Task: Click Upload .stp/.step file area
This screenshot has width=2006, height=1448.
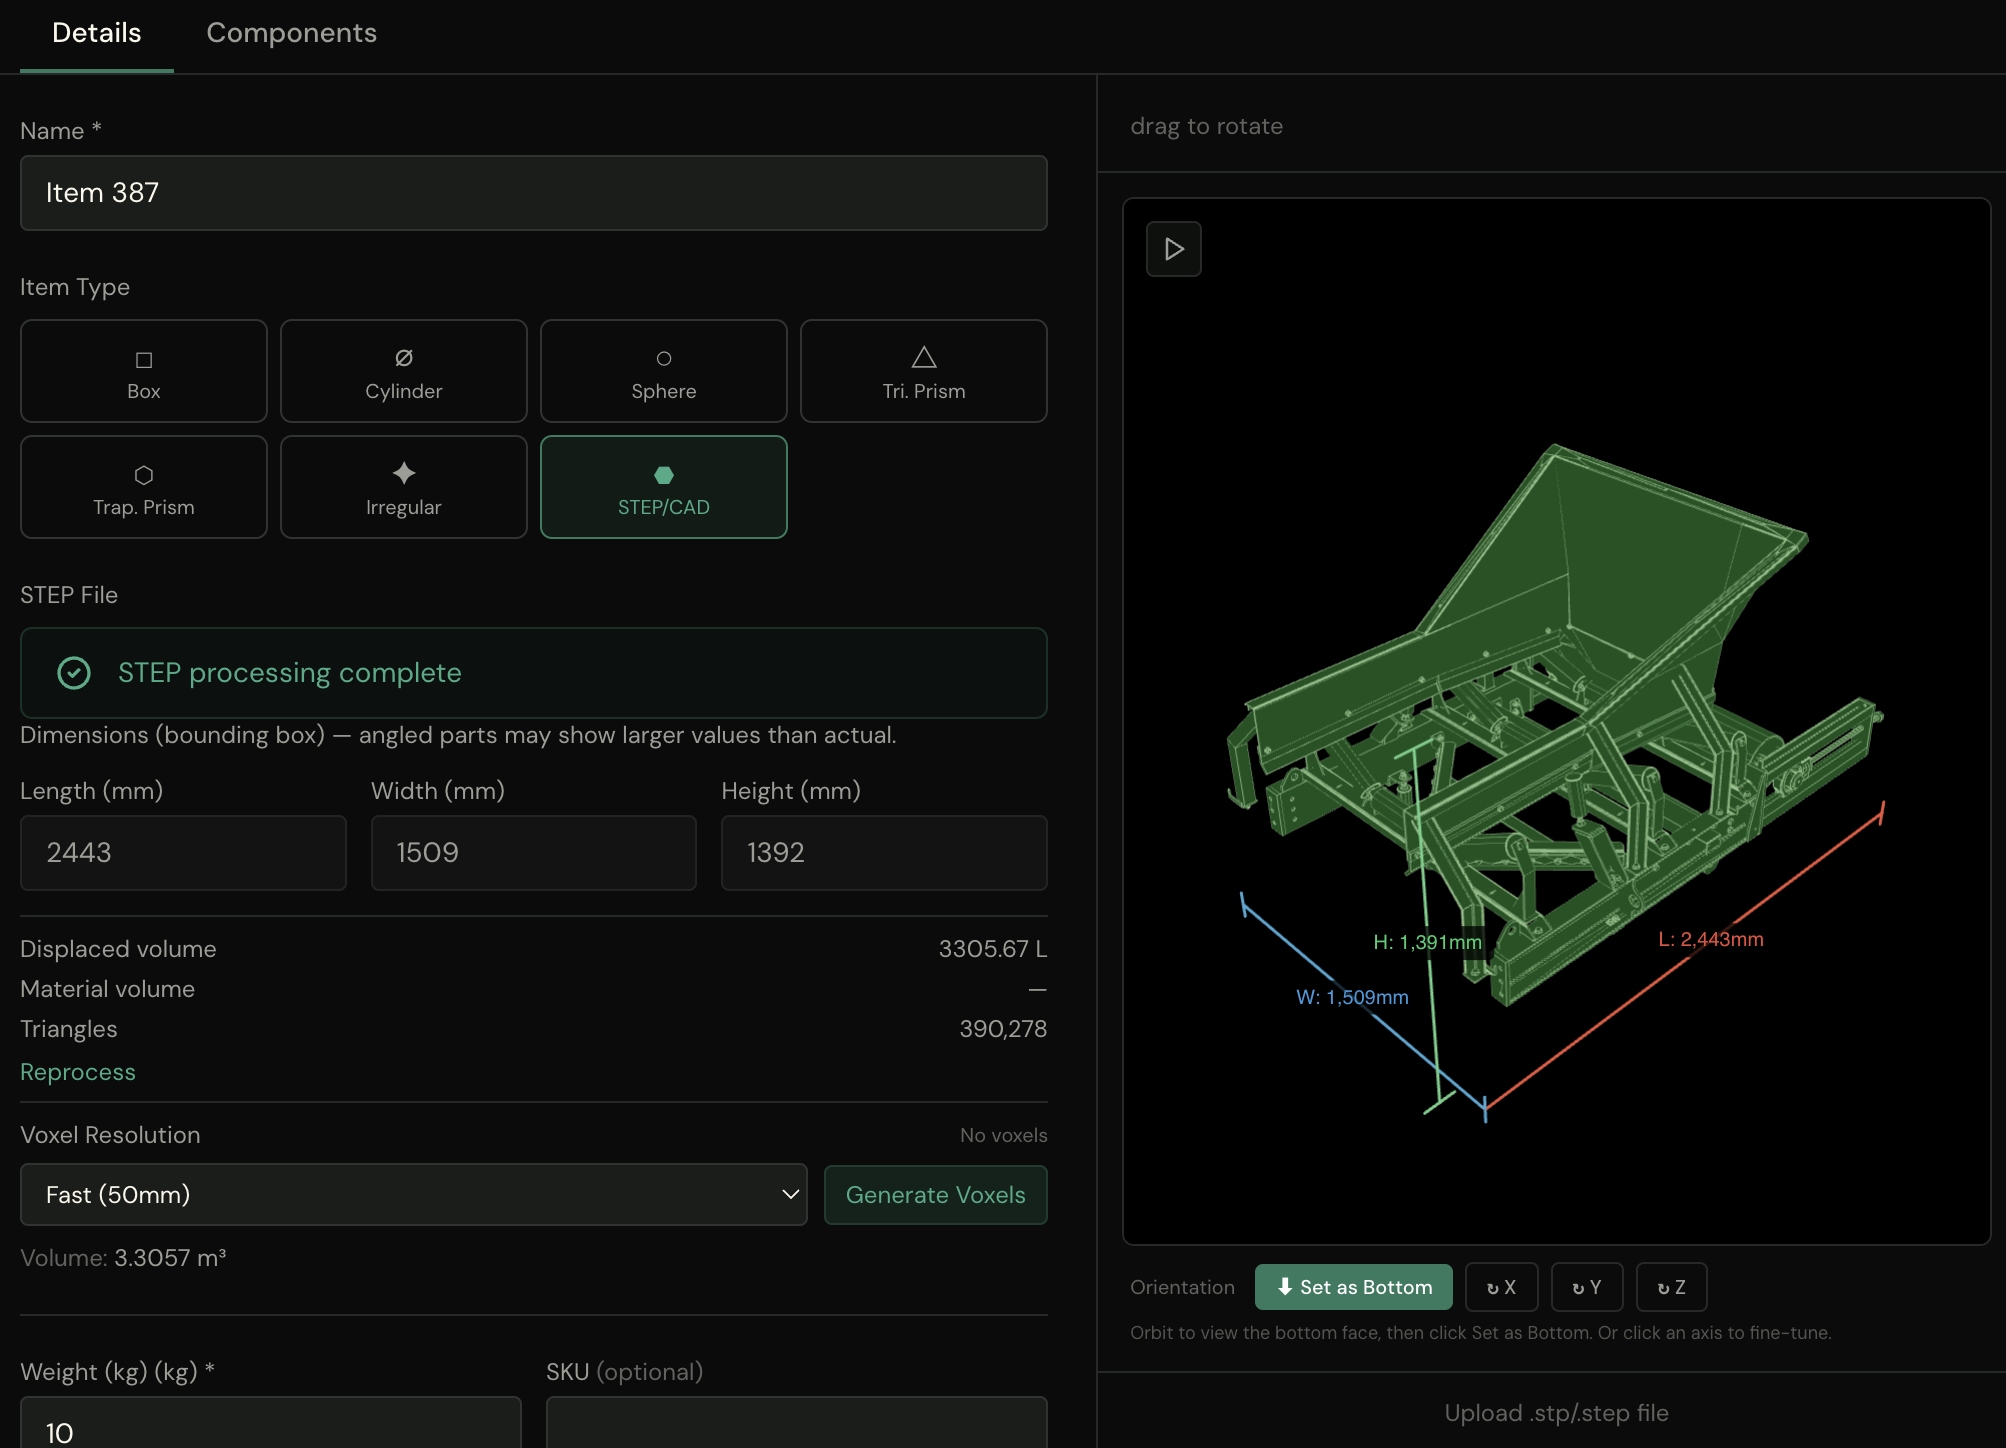Action: coord(1556,1413)
